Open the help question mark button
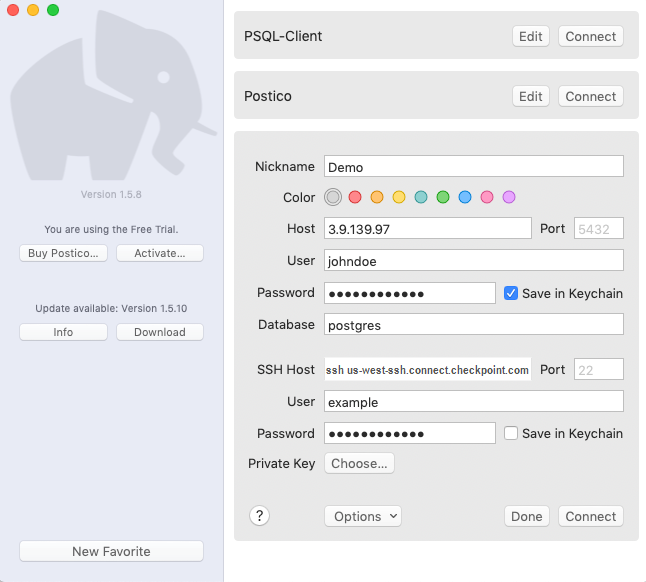This screenshot has height=582, width=646. pyautogui.click(x=260, y=515)
